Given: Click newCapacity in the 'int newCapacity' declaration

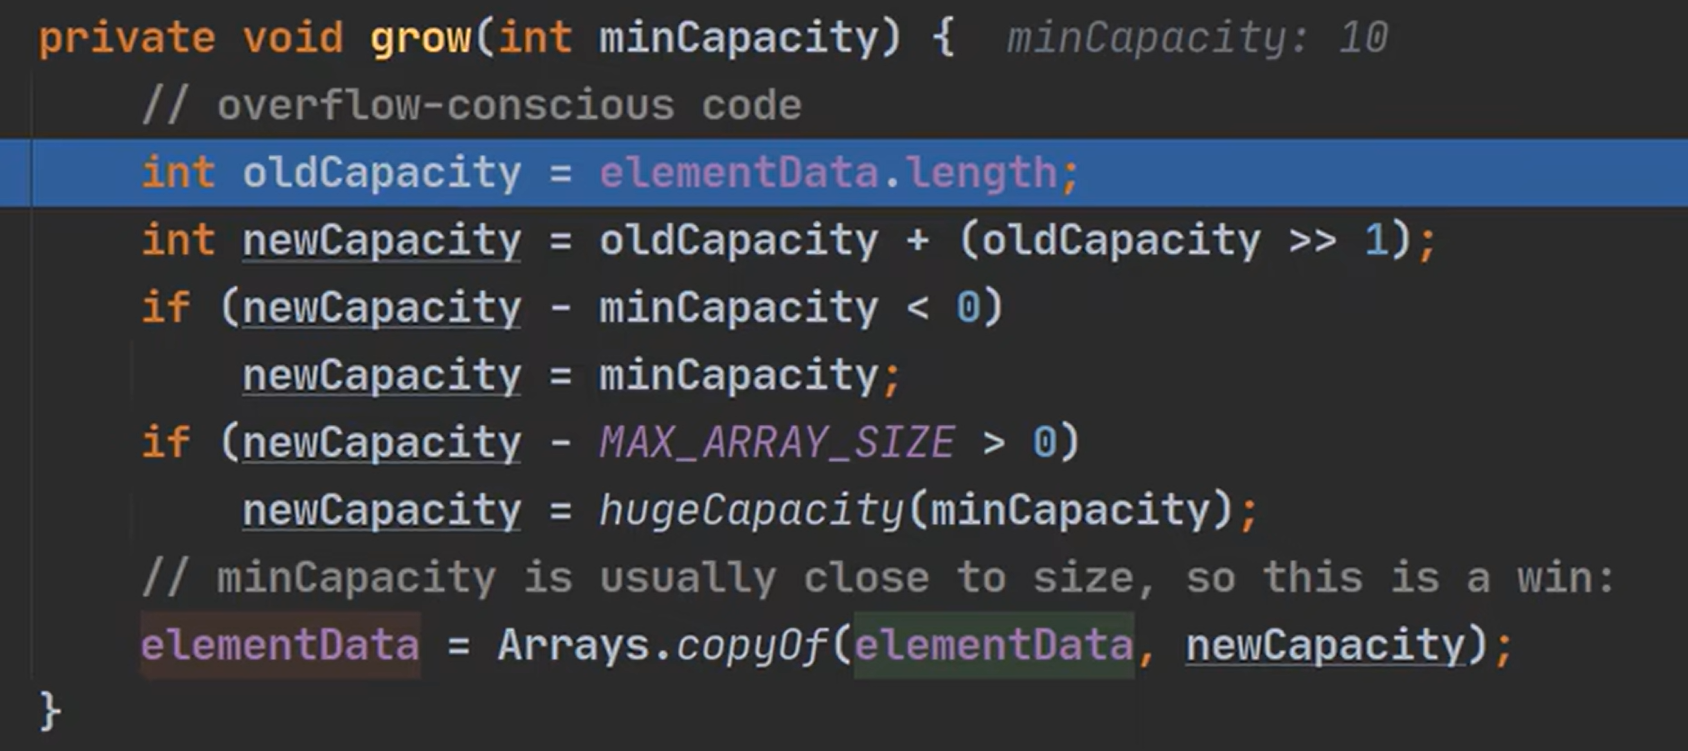Looking at the screenshot, I should tap(382, 241).
